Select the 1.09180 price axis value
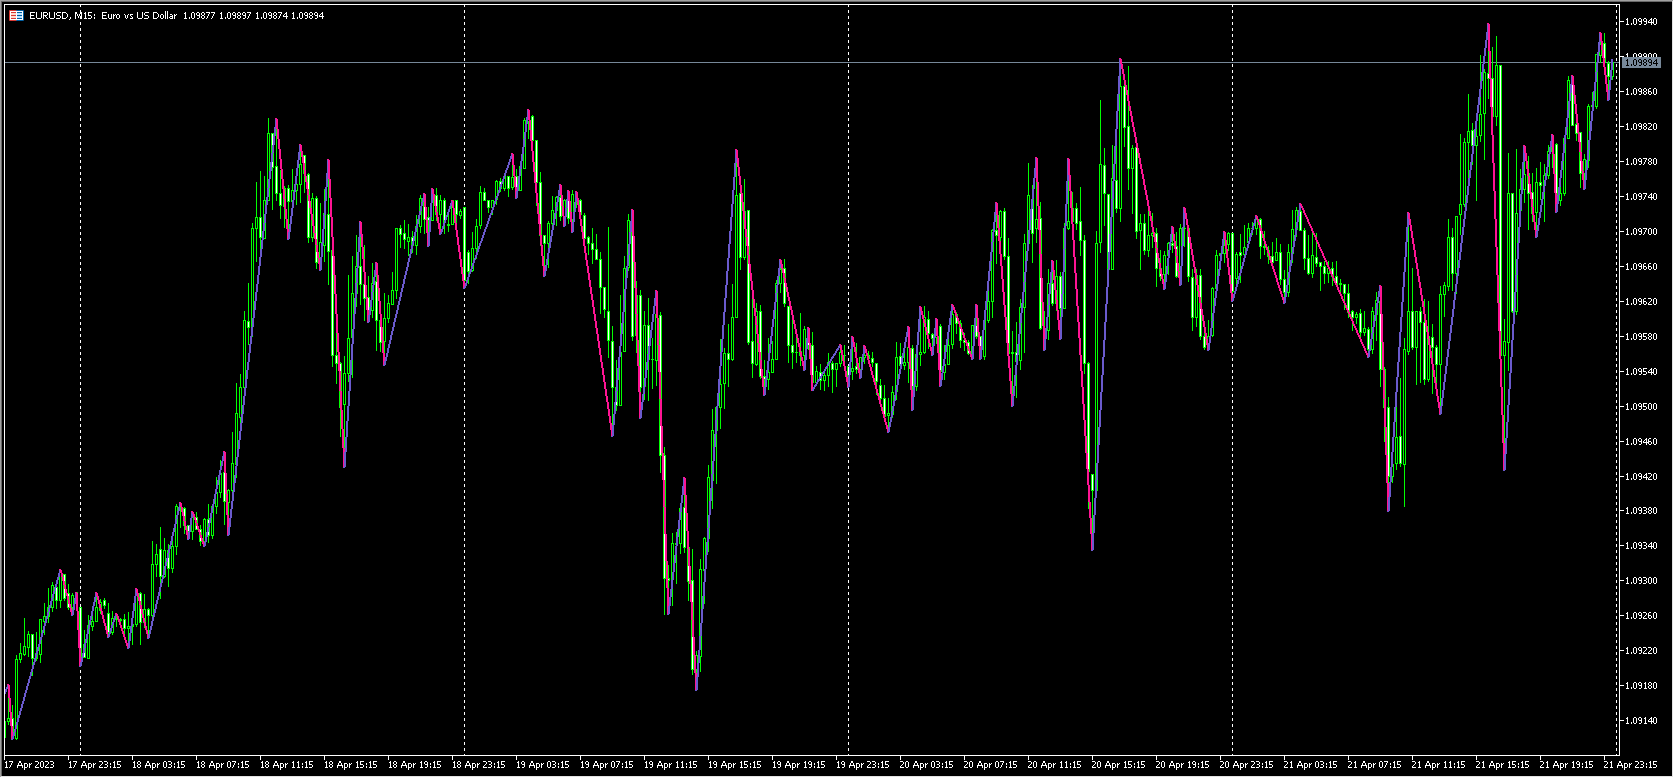The image size is (1674, 778). coord(1641,686)
